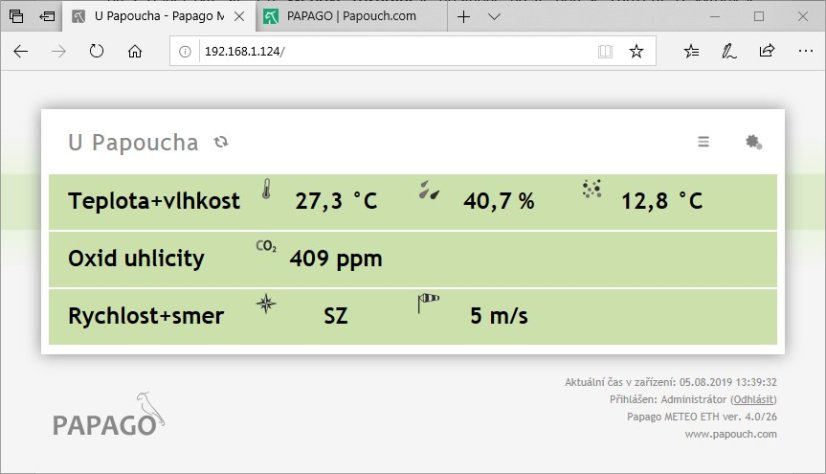This screenshot has width=826, height=474.
Task: Click the 40,7 % humidity value
Action: [499, 201]
